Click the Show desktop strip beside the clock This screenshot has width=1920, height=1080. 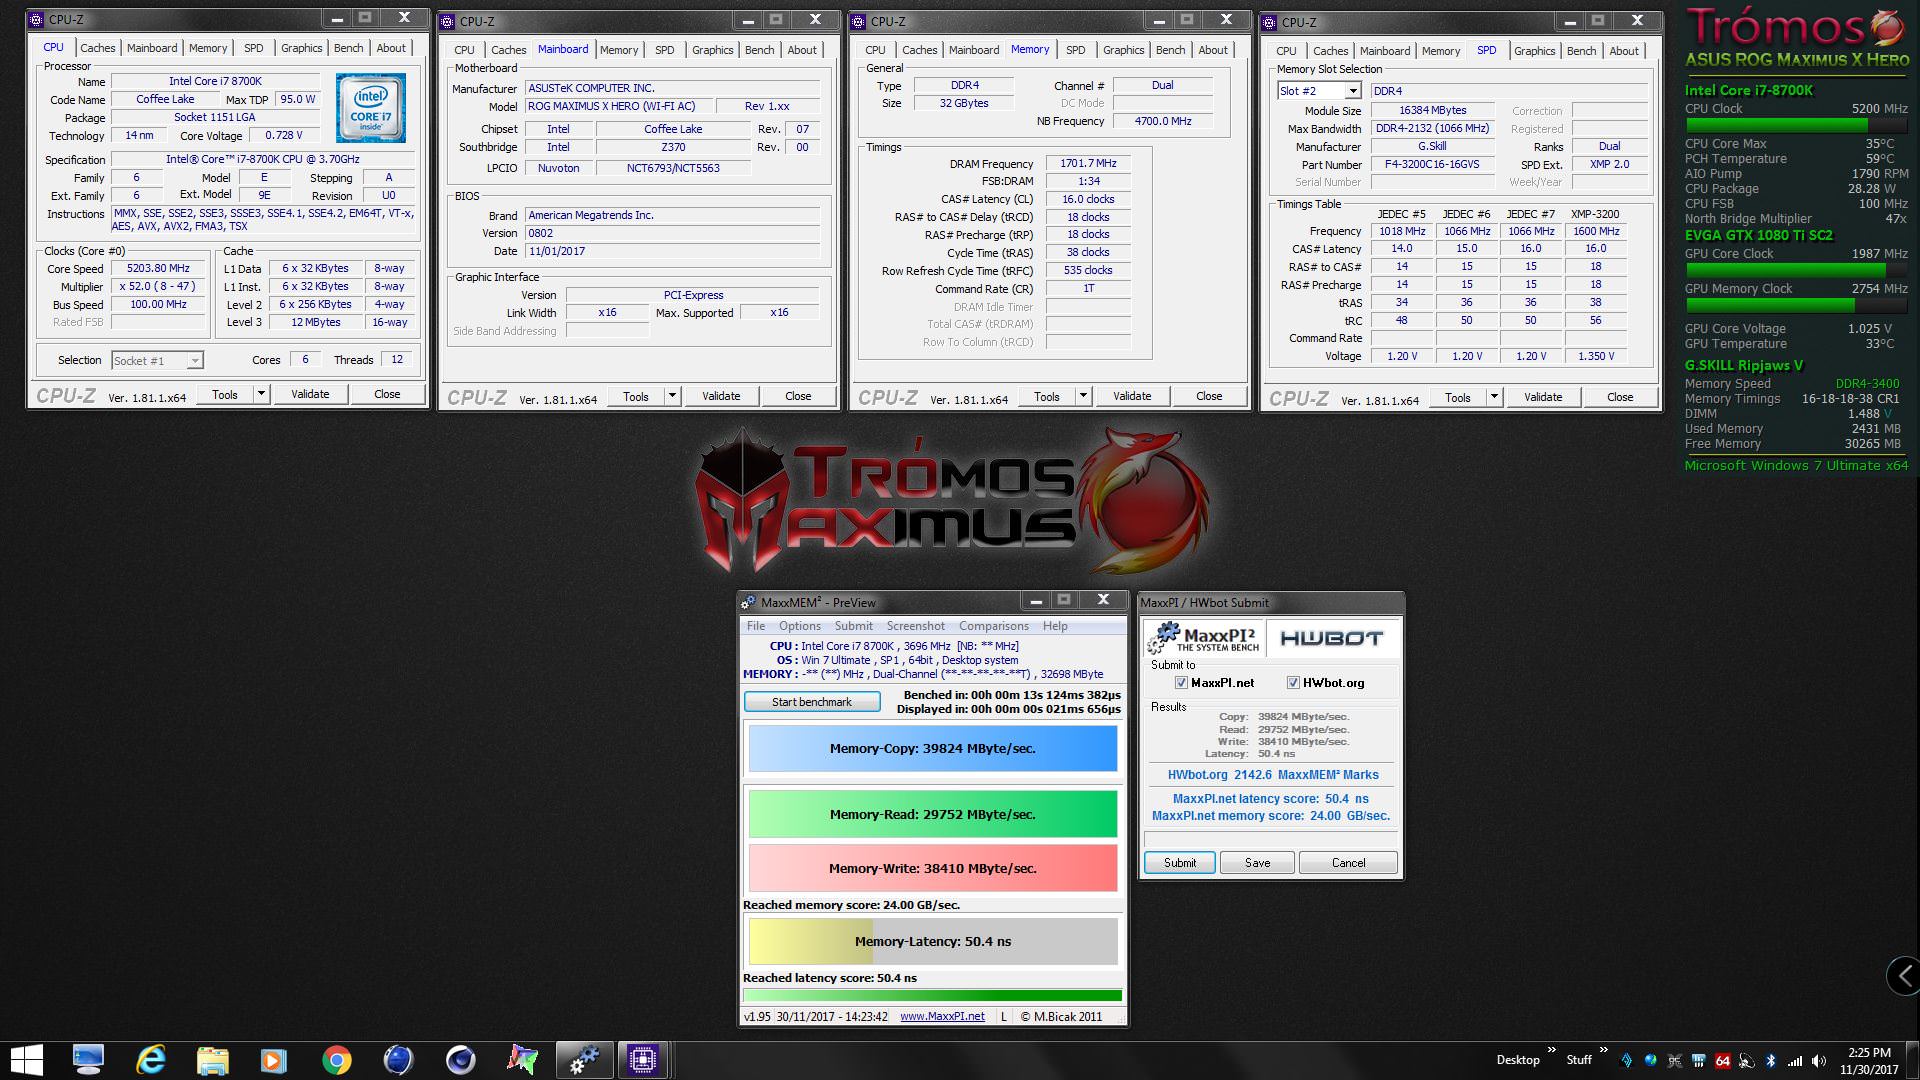[x=1913, y=1060]
